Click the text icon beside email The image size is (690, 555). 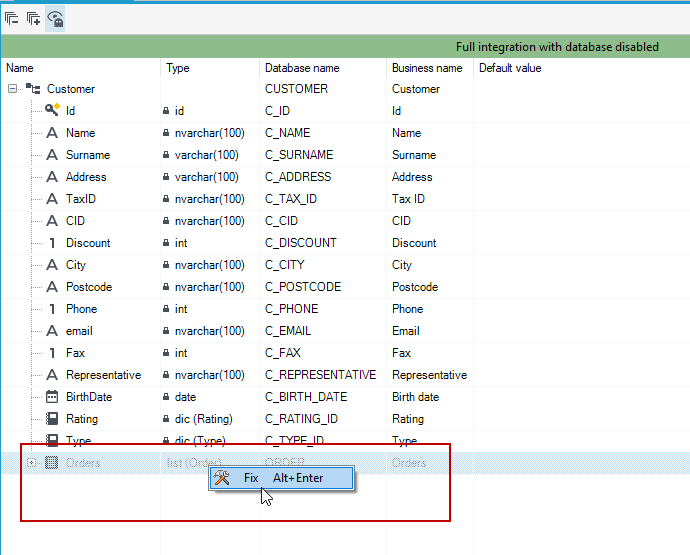click(x=52, y=331)
